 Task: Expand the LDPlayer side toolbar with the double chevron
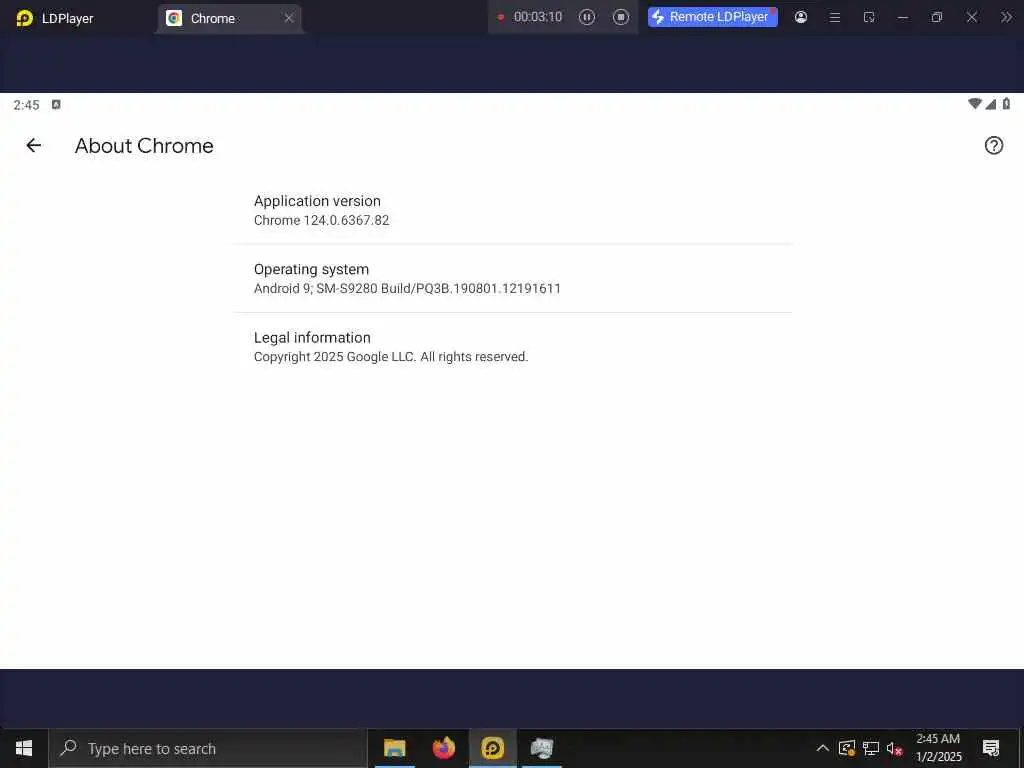1006,18
